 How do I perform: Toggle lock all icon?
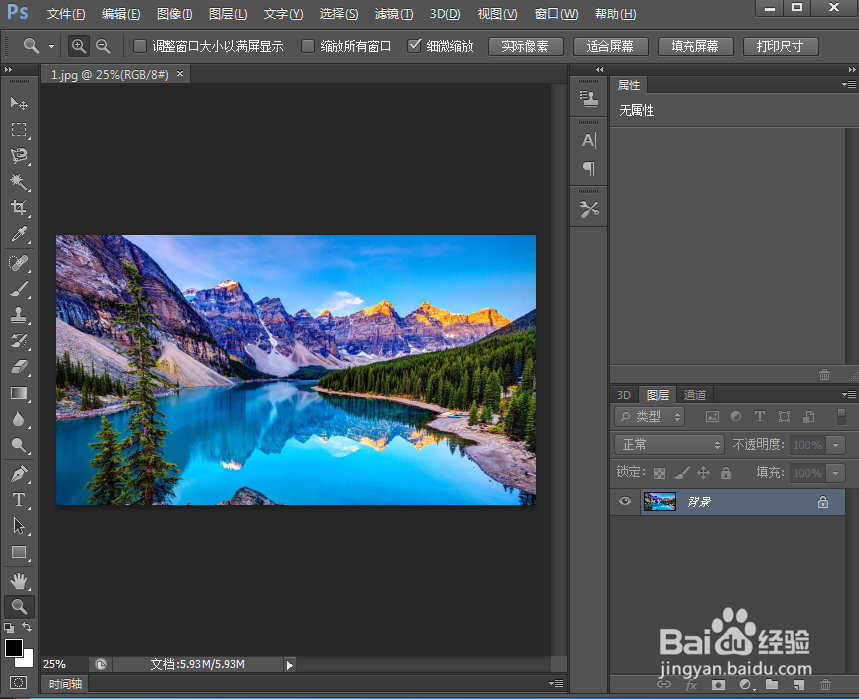point(726,473)
